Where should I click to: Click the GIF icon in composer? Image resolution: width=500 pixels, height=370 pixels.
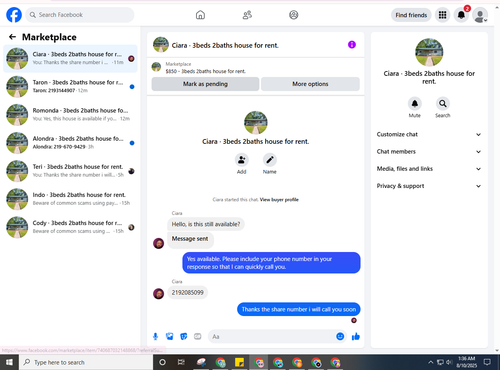coord(198,337)
